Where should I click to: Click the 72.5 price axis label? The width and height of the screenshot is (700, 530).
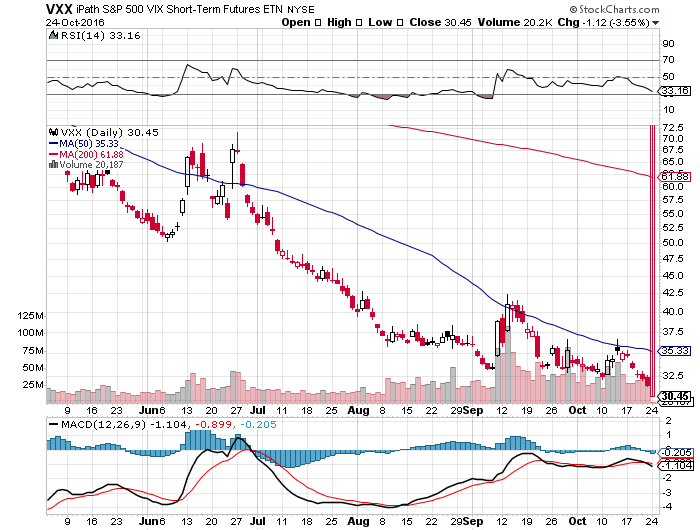pyautogui.click(x=673, y=128)
